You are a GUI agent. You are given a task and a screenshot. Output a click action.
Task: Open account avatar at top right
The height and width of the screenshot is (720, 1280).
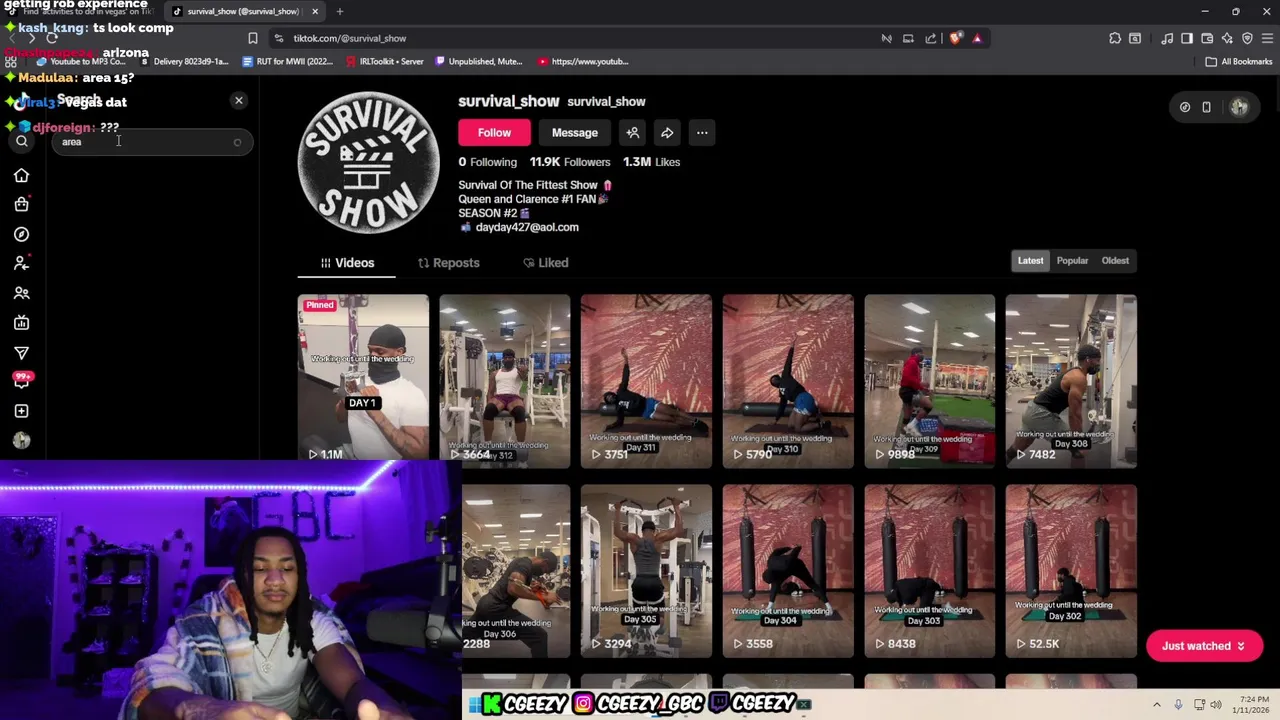[x=1239, y=107]
